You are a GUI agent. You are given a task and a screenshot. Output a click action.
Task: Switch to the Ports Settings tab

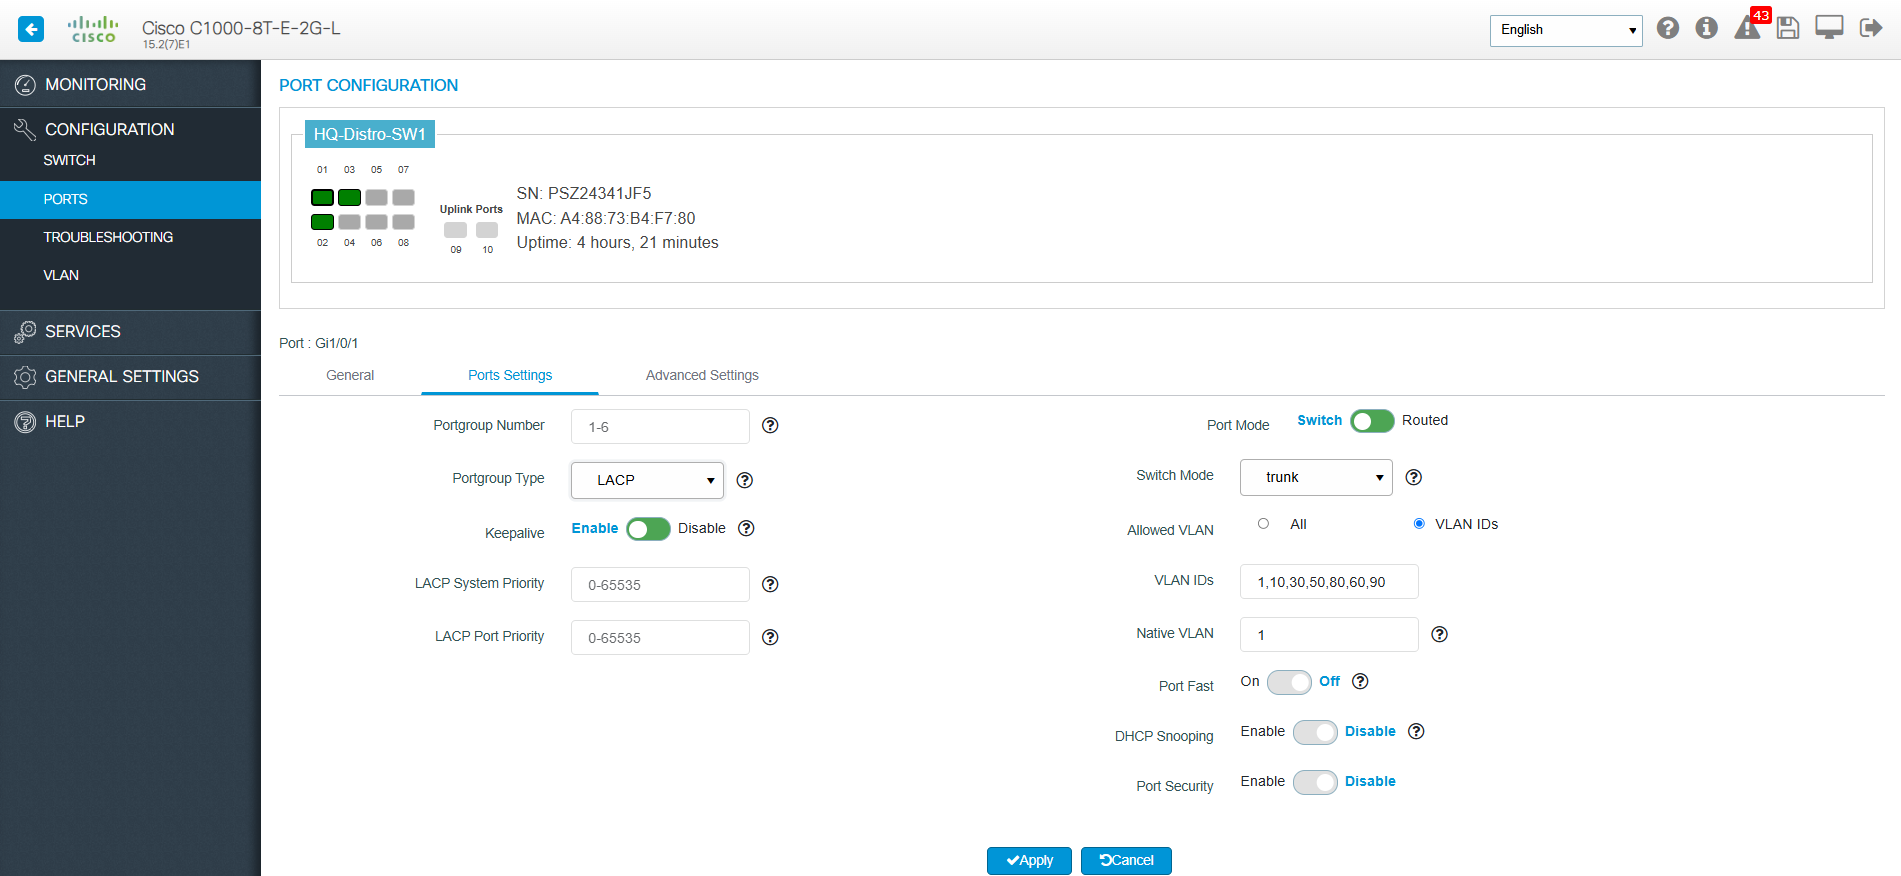coord(510,375)
